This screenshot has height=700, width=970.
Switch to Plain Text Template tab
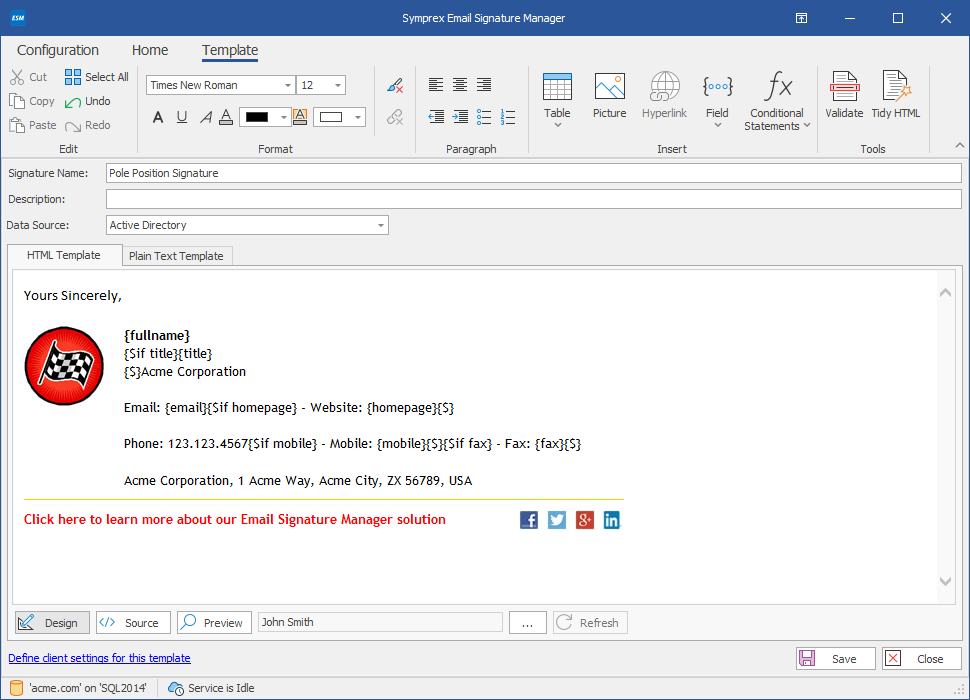176,256
